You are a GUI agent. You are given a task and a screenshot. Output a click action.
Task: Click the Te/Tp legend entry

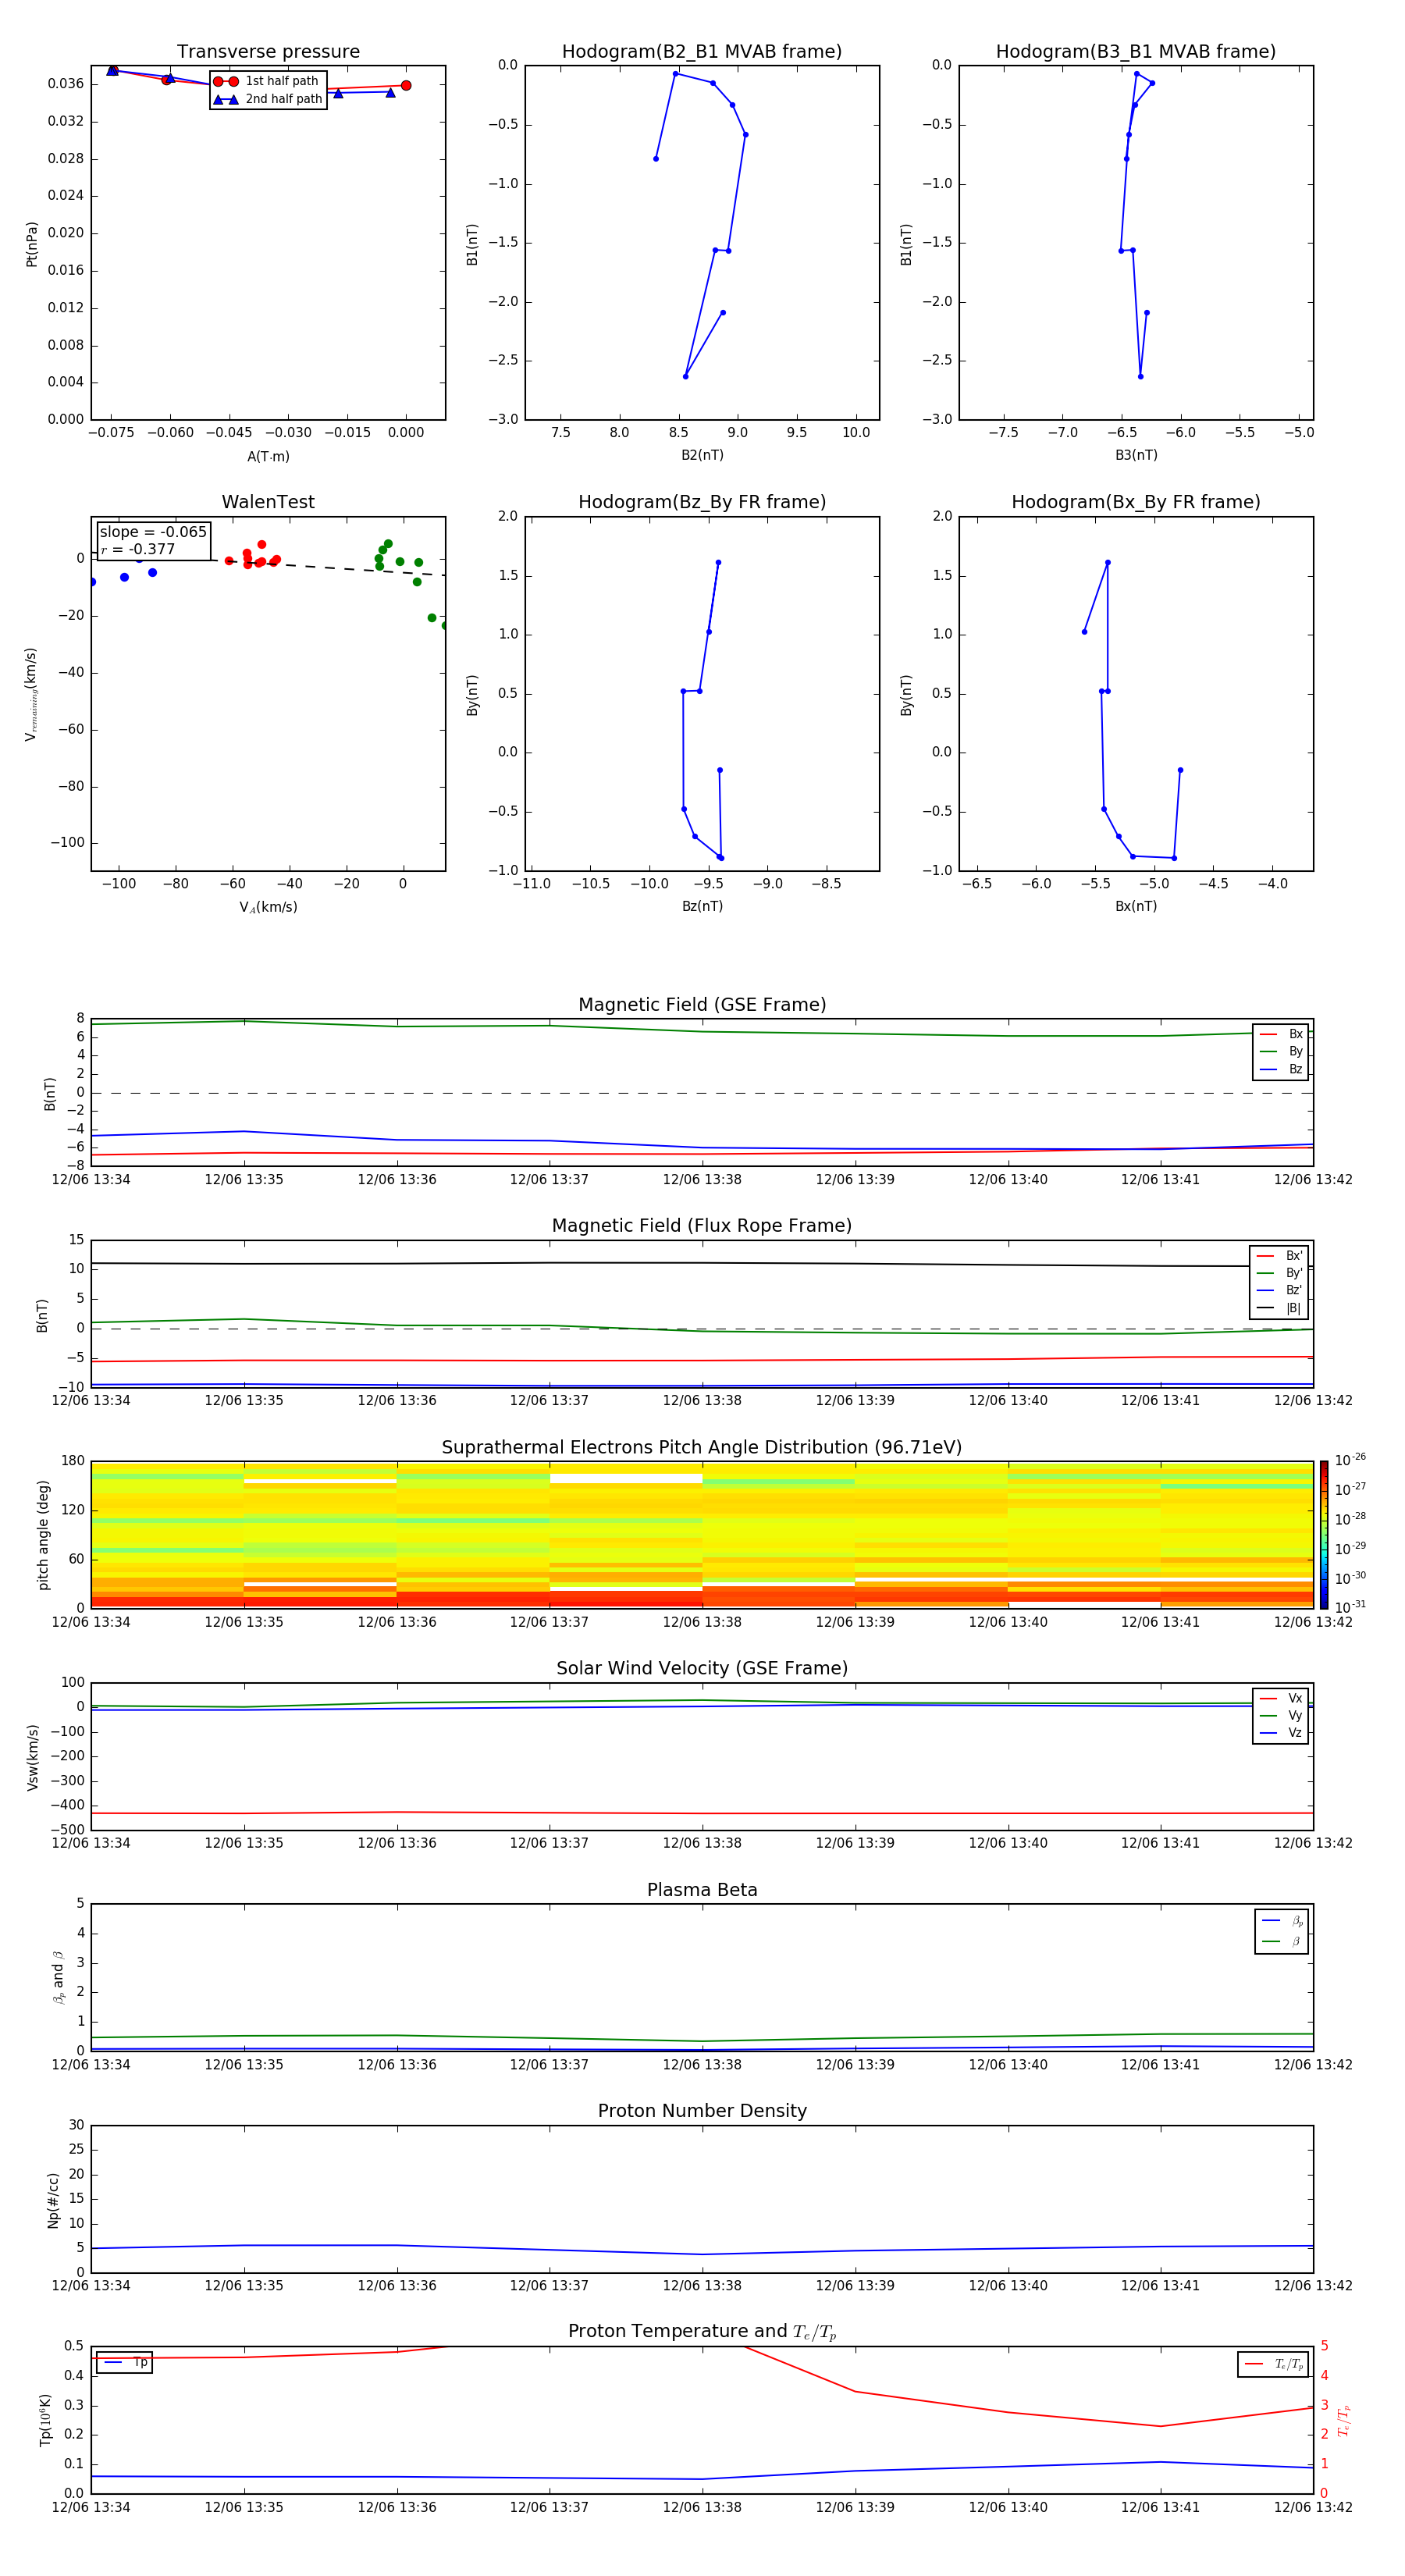coord(1274,2364)
